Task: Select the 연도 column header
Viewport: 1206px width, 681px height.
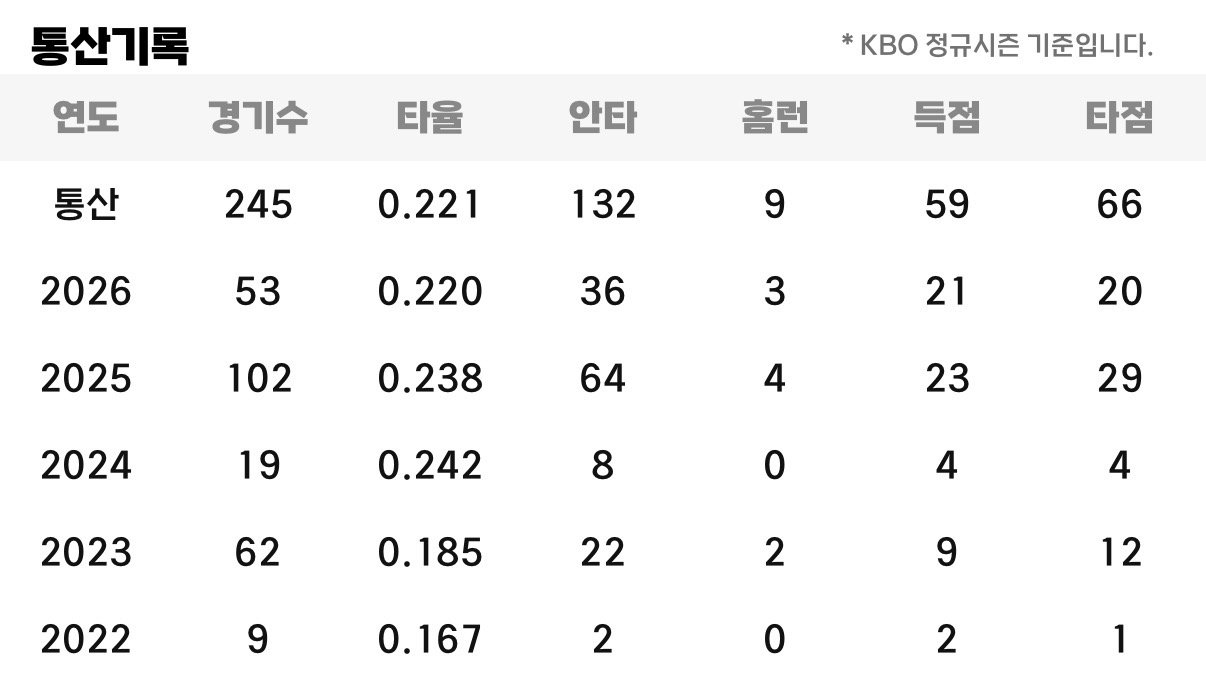Action: (x=86, y=118)
